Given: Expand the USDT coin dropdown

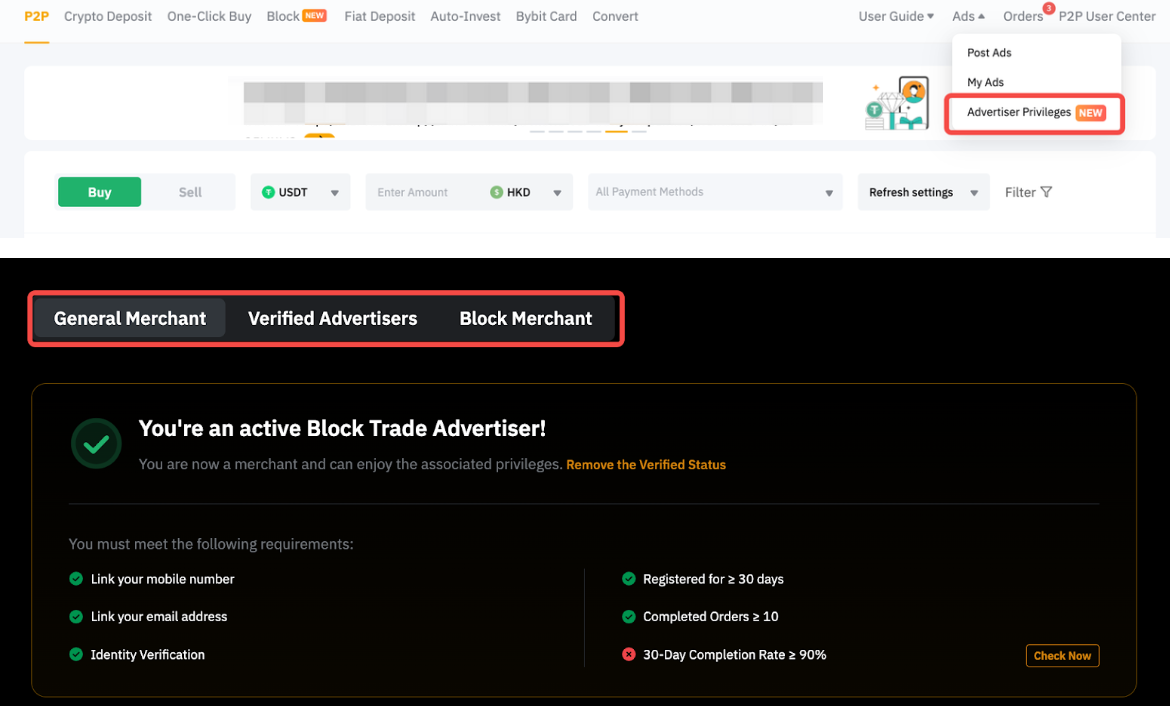Looking at the screenshot, I should pos(334,193).
